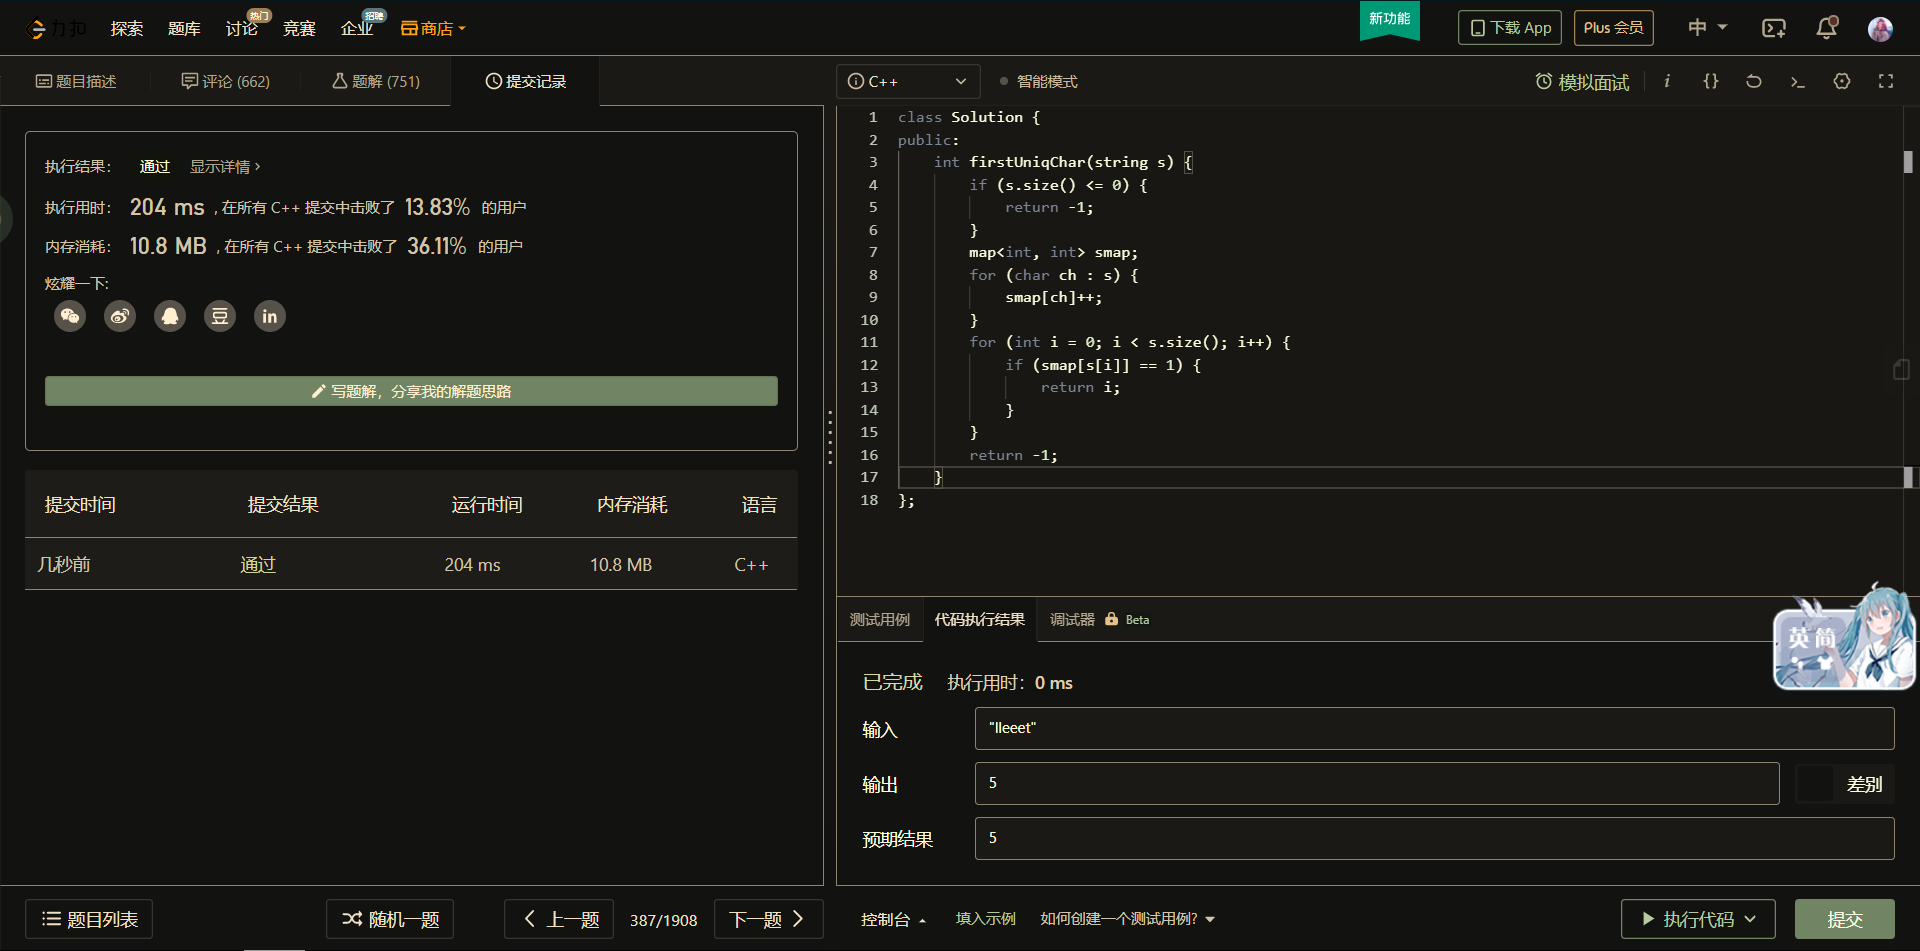Open the comments (662) tab

(x=226, y=81)
